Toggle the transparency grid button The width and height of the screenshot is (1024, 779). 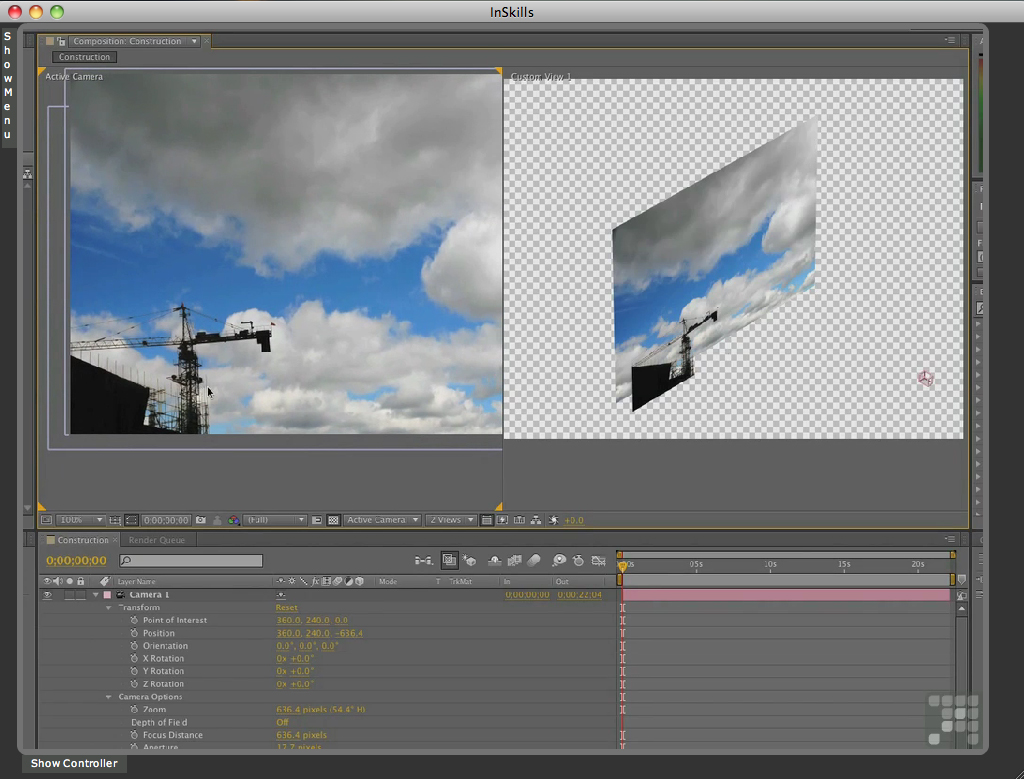coord(333,520)
